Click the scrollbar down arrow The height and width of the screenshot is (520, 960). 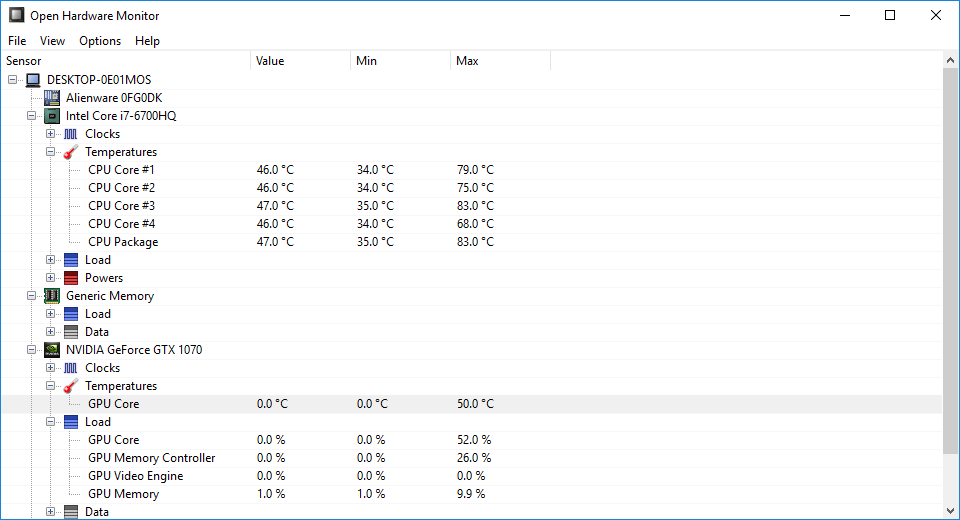pos(950,511)
